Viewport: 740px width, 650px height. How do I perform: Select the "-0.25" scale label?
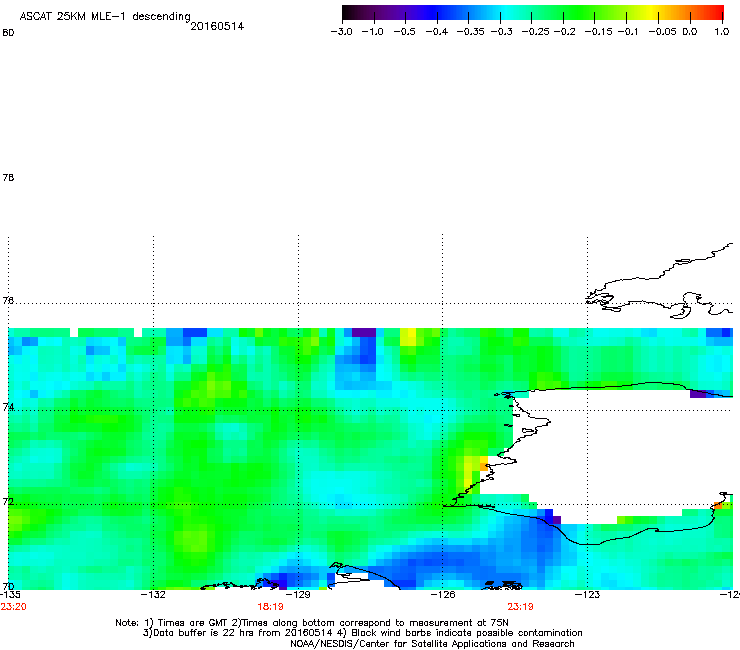click(x=535, y=32)
